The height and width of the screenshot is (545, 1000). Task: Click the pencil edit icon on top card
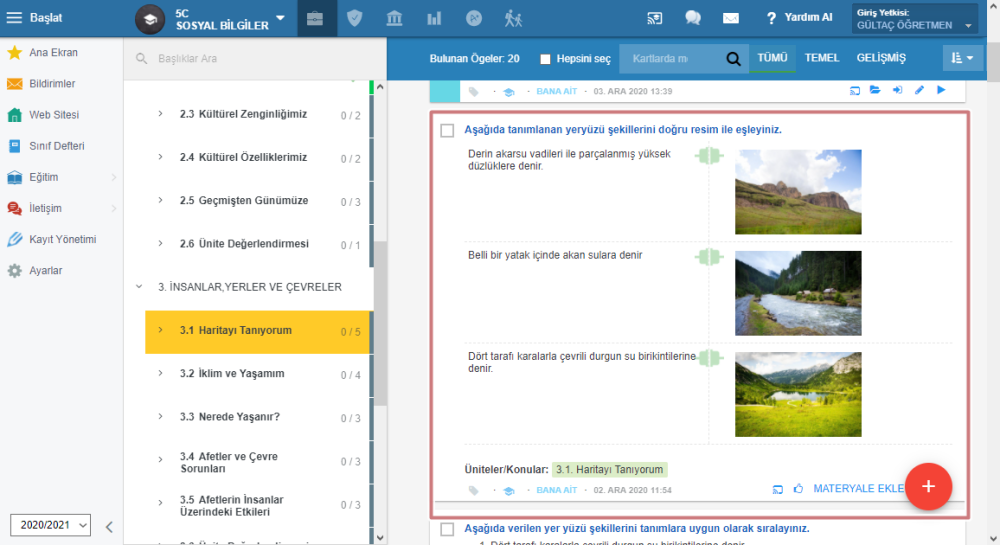click(x=919, y=91)
